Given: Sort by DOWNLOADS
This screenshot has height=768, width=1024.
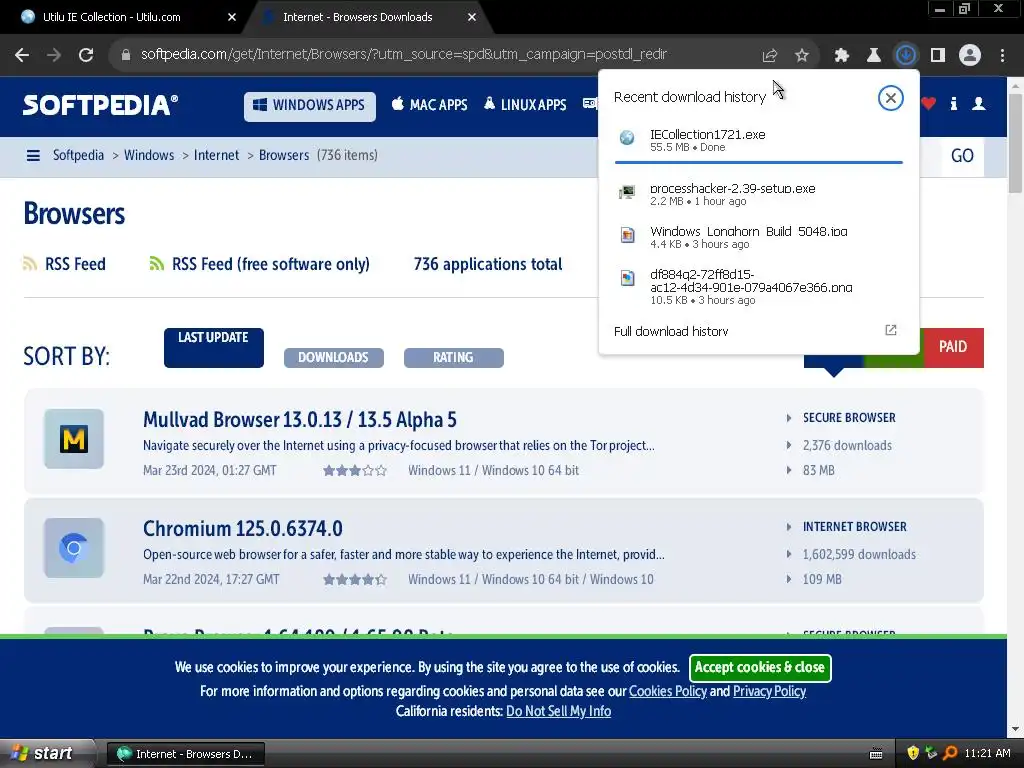Looking at the screenshot, I should click(x=333, y=357).
